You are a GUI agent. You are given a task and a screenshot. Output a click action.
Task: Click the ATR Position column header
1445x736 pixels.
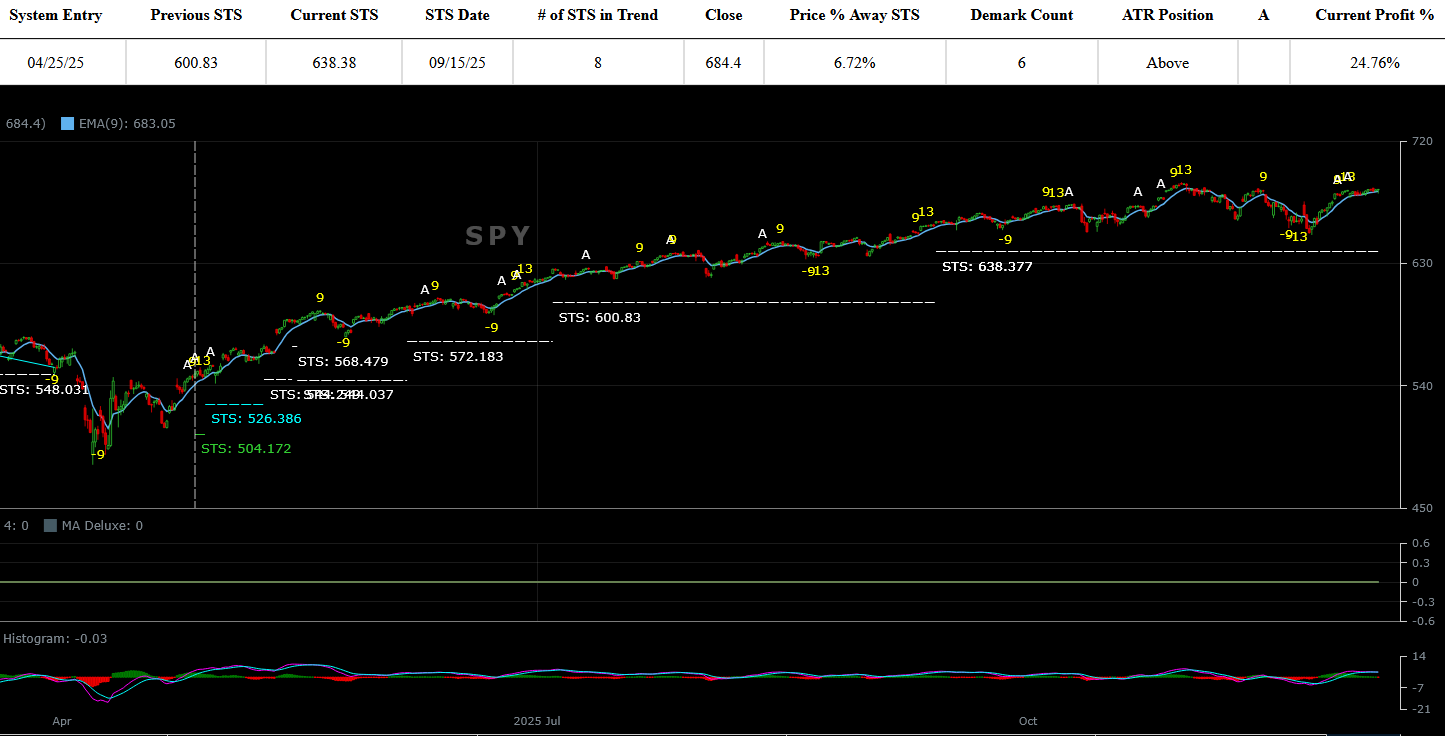coord(1167,15)
